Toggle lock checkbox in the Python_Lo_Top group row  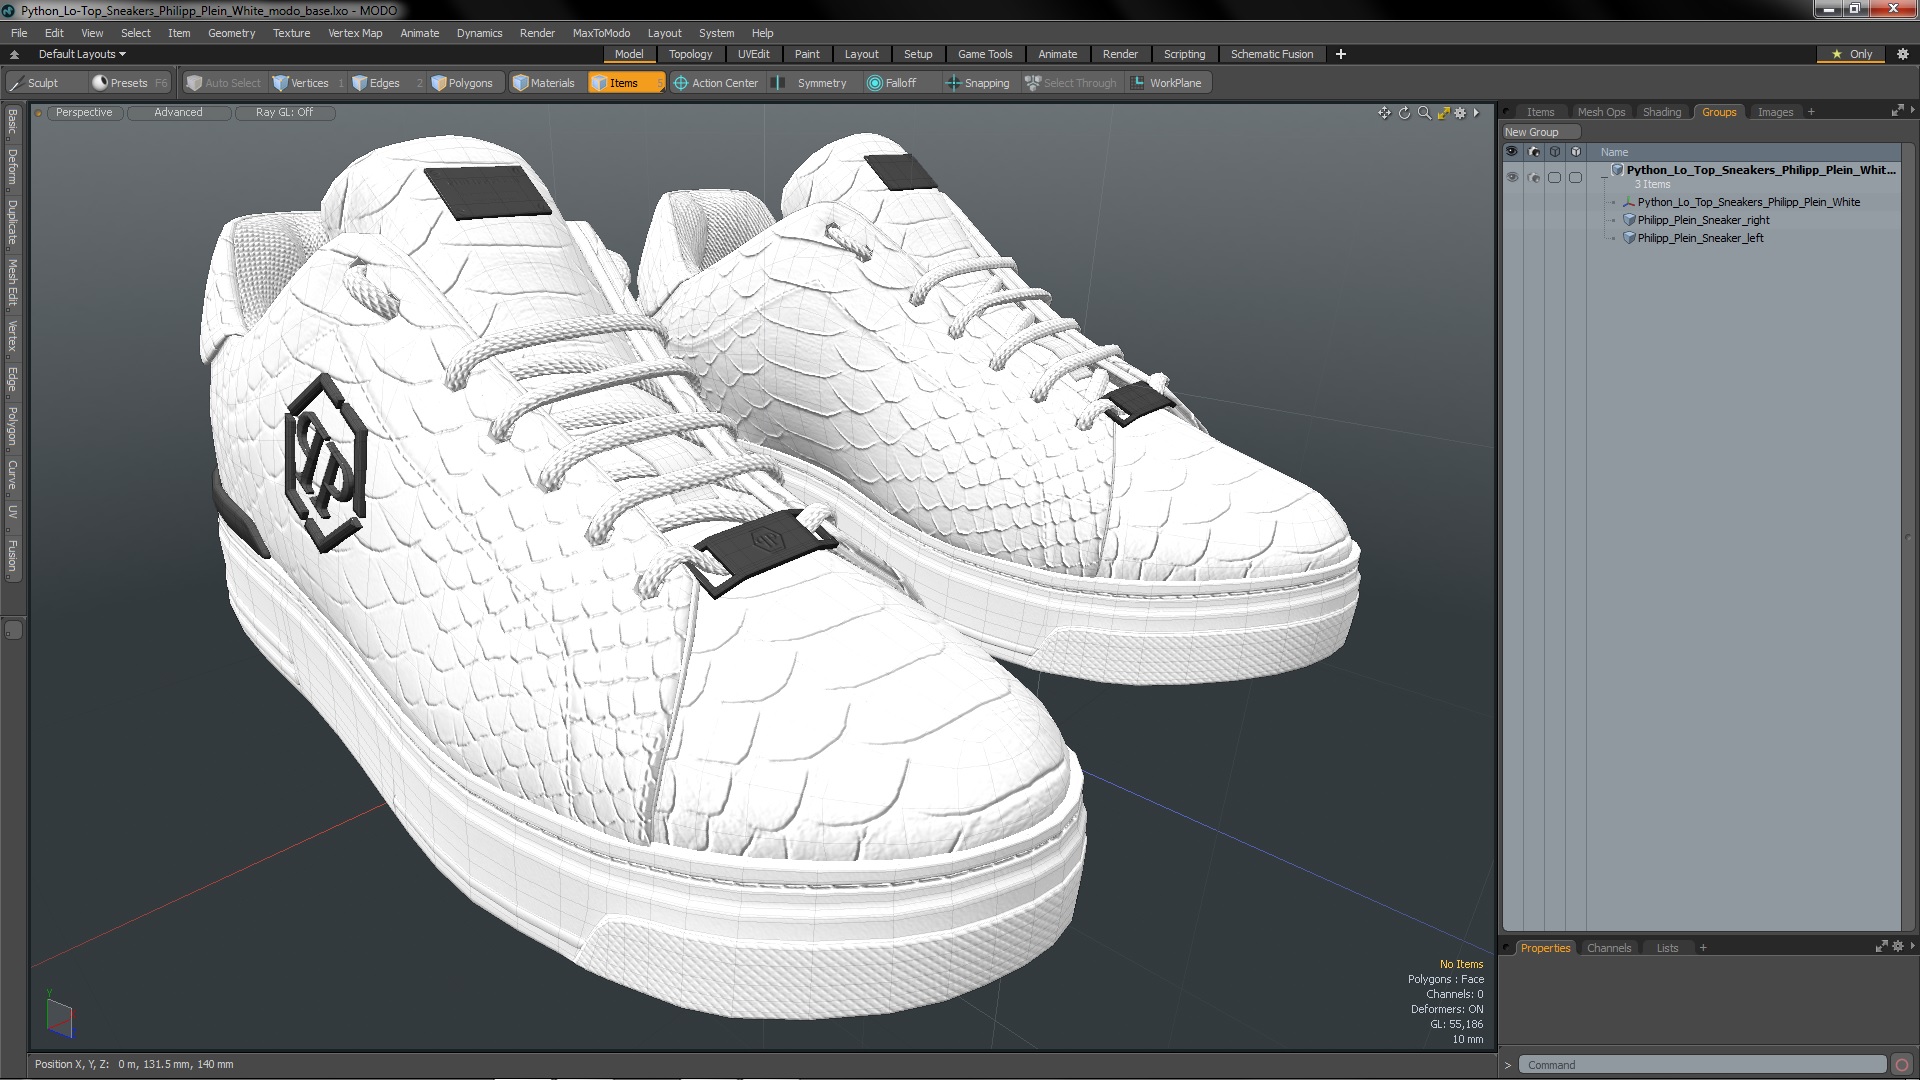click(x=1576, y=177)
